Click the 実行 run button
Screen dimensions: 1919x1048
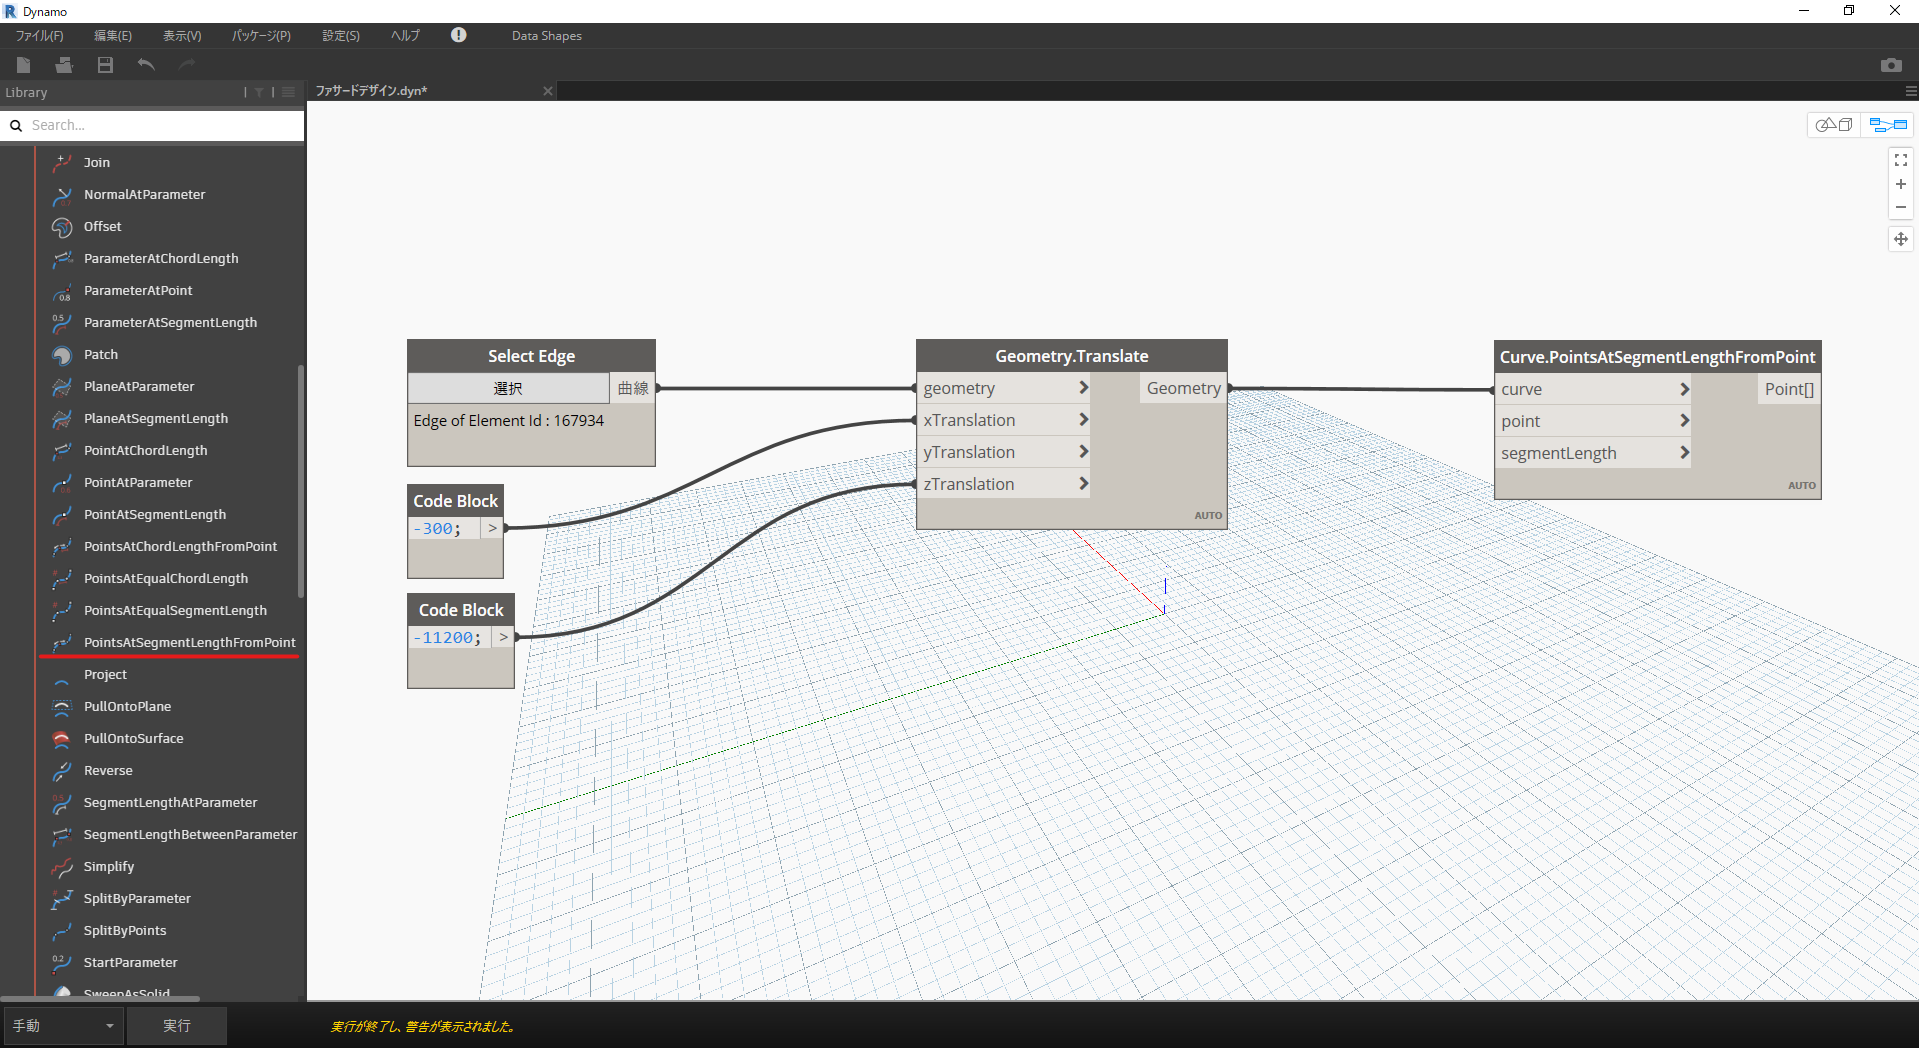pos(177,1026)
